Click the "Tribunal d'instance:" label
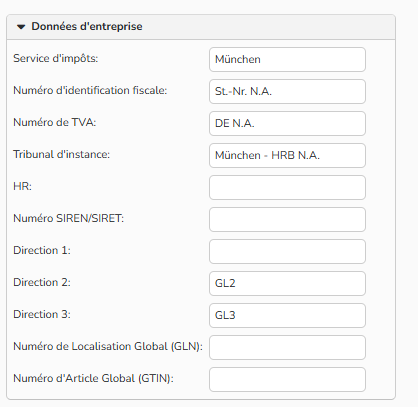This screenshot has height=407, width=418. point(62,154)
